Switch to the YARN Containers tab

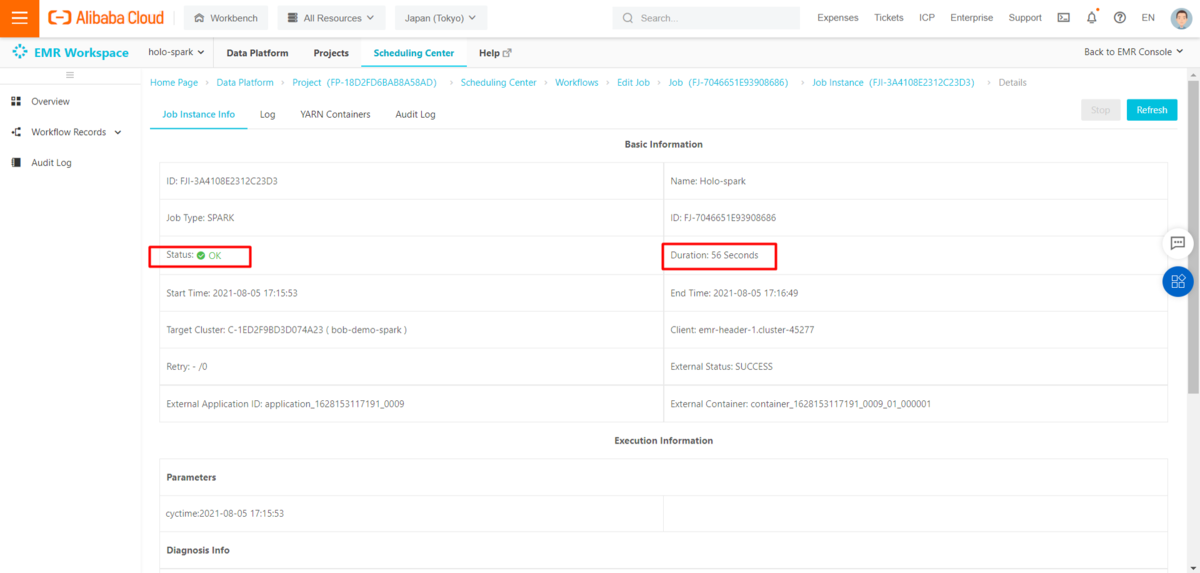point(335,114)
